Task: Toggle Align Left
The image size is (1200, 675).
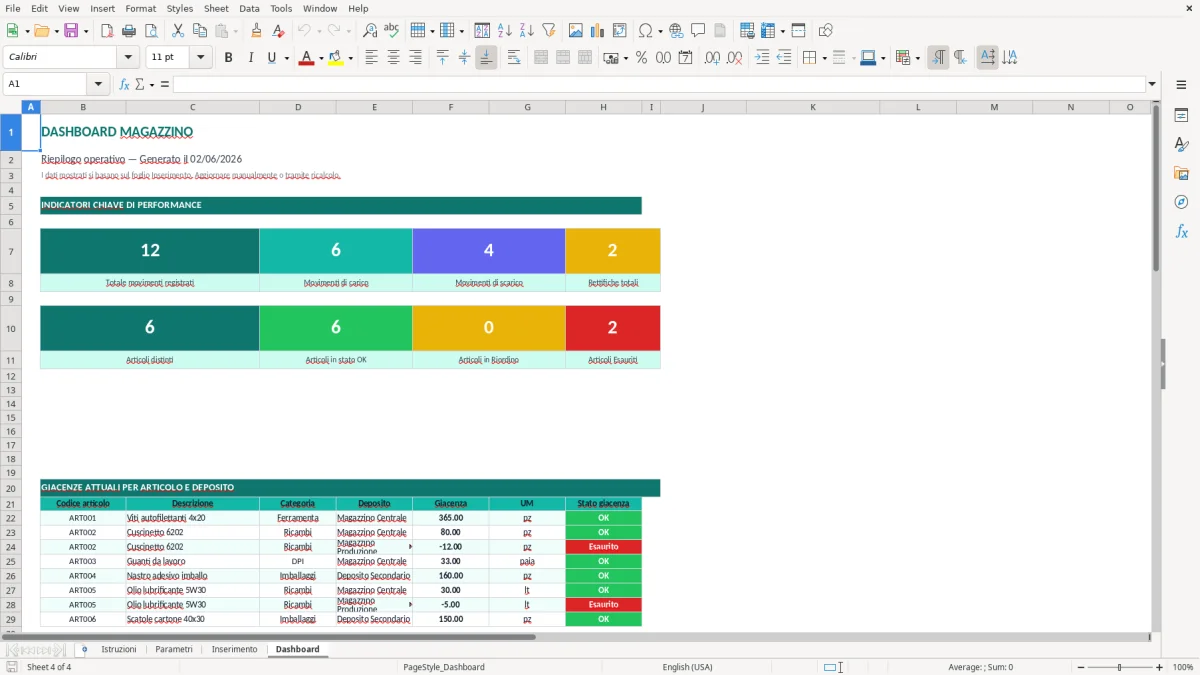Action: point(371,58)
